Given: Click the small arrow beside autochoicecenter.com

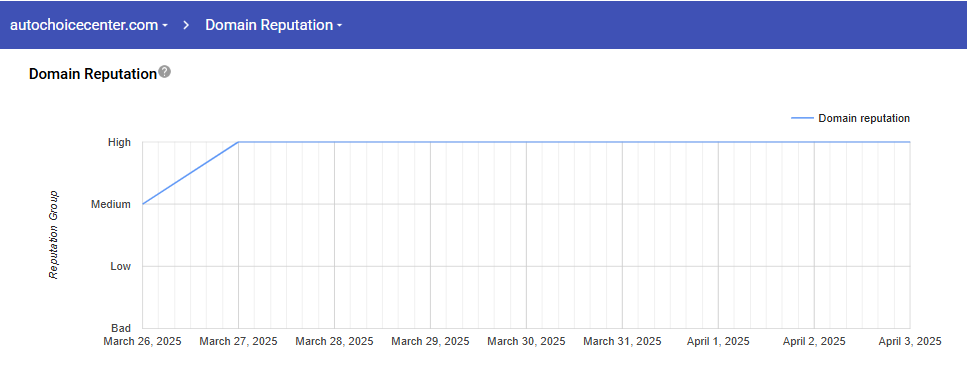Looking at the screenshot, I should [165, 27].
